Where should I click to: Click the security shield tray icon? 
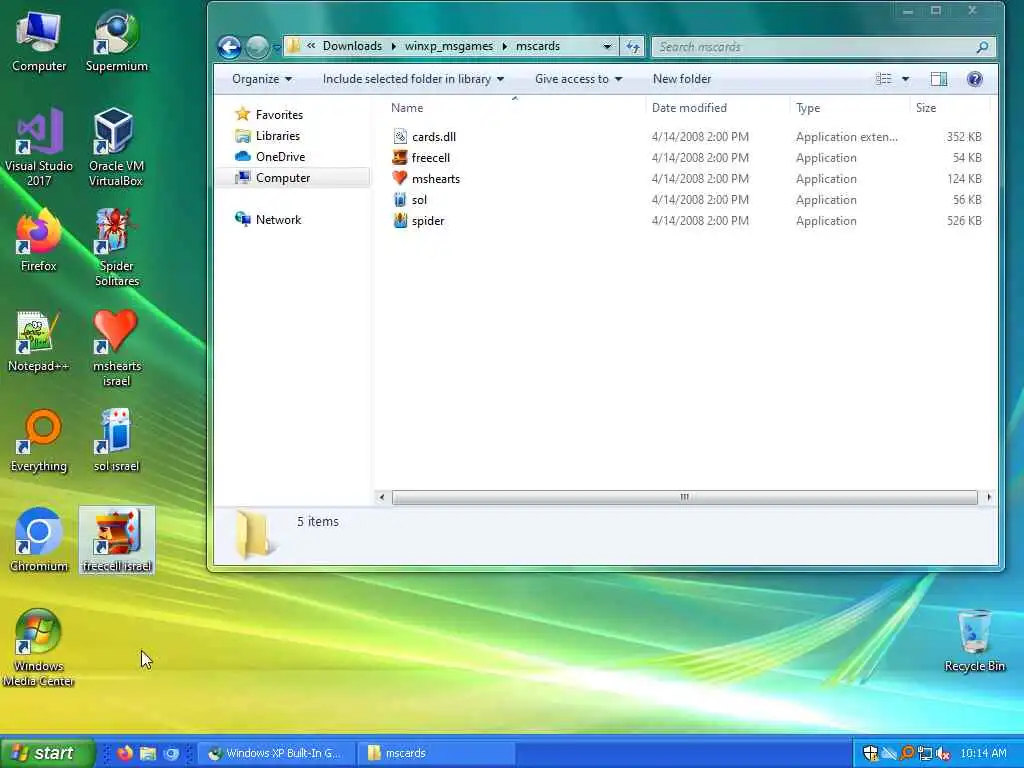tap(871, 753)
